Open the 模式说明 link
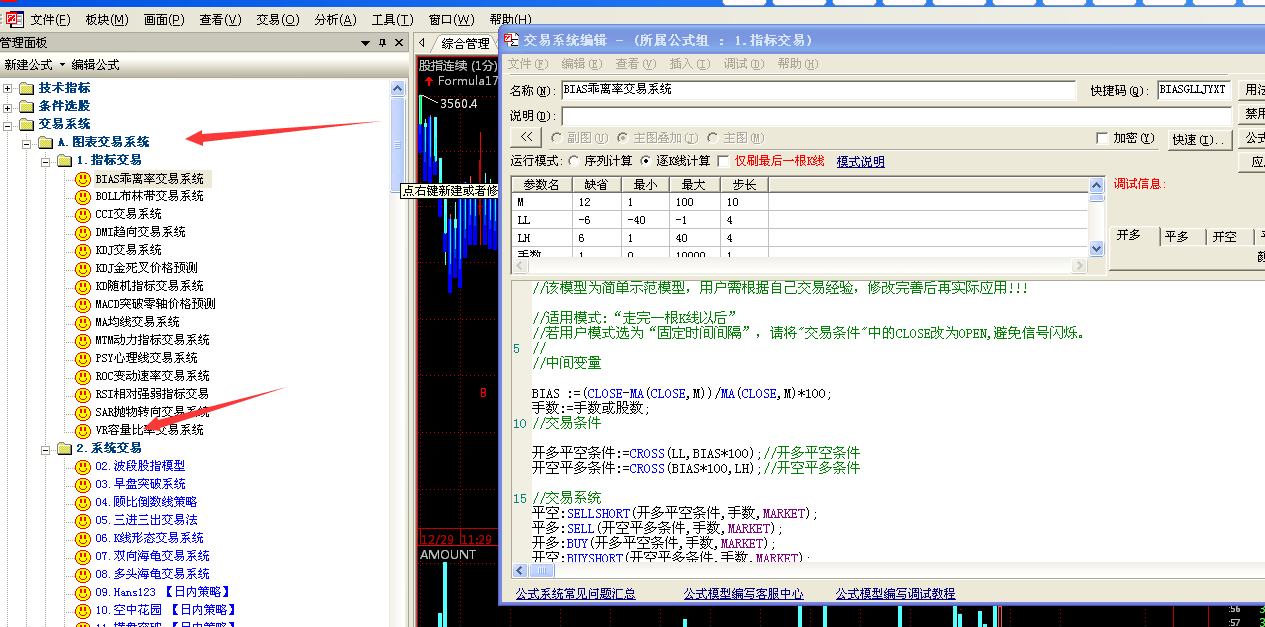Image resolution: width=1265 pixels, height=627 pixels. click(x=861, y=162)
